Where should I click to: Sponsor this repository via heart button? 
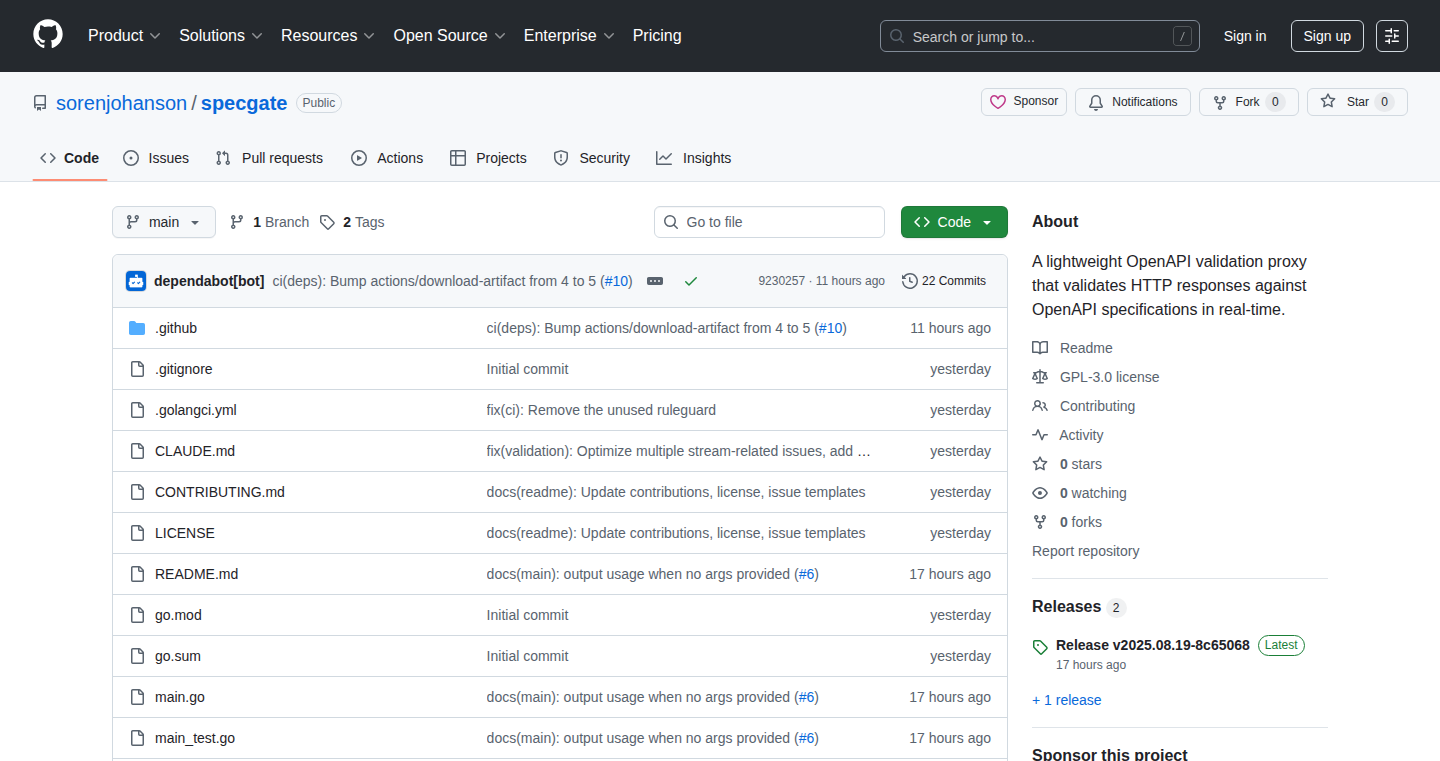(1024, 102)
